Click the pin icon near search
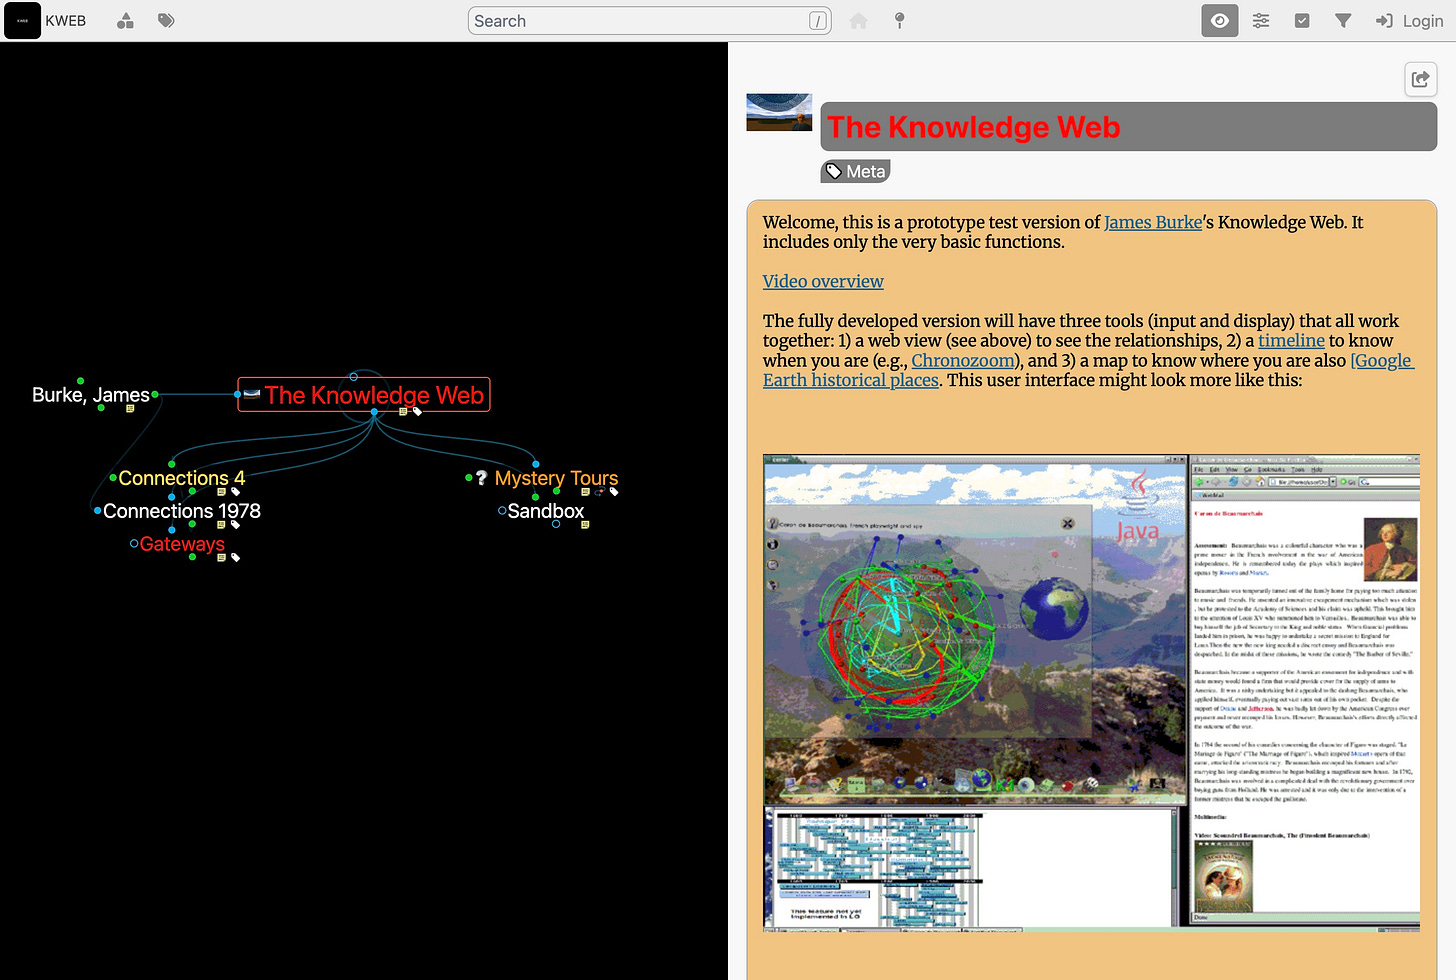 tap(899, 21)
